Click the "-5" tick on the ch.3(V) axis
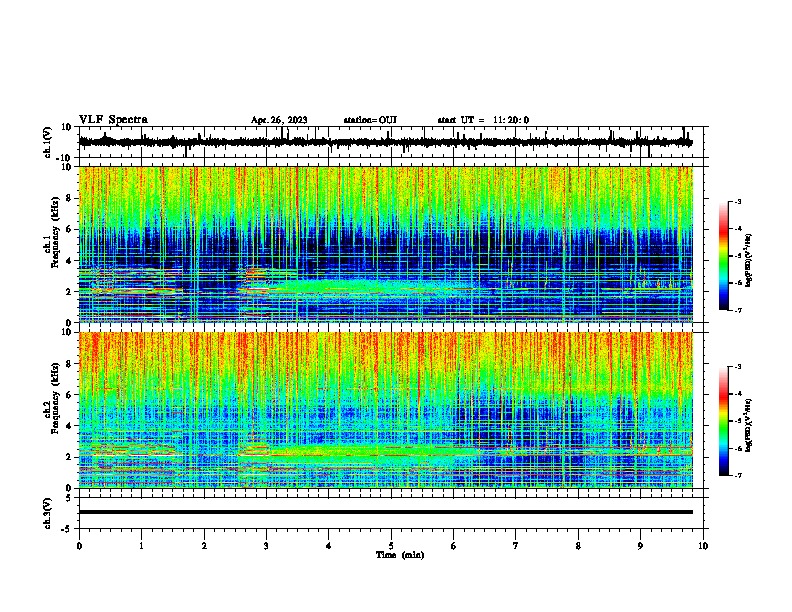 [x=67, y=529]
